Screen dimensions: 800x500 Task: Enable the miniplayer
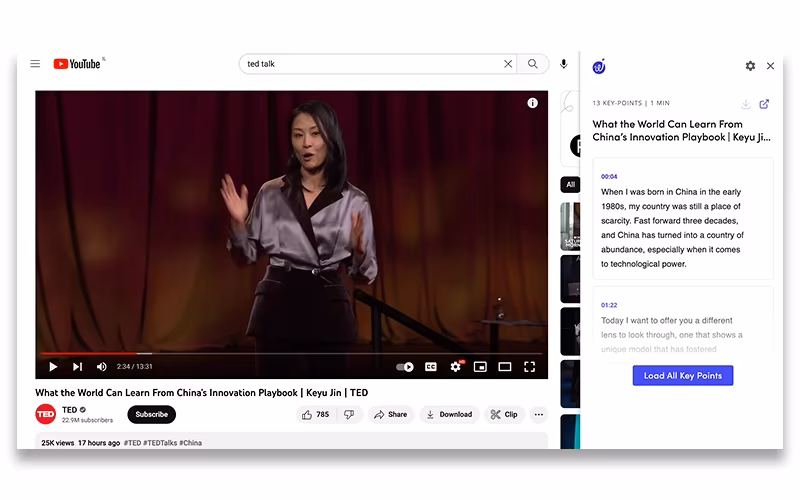click(480, 367)
